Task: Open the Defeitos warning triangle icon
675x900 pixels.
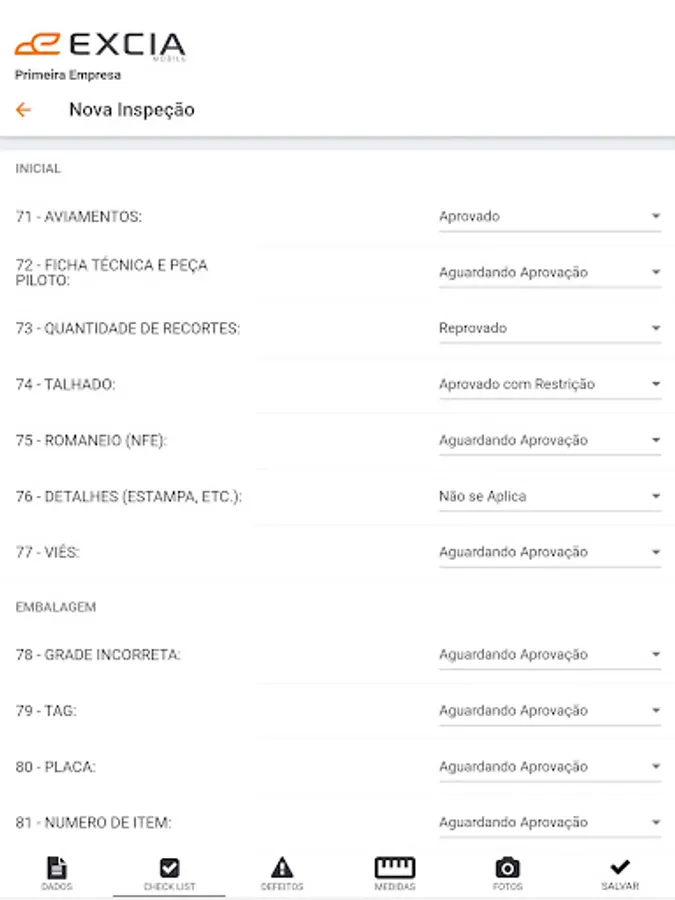Action: tap(282, 868)
